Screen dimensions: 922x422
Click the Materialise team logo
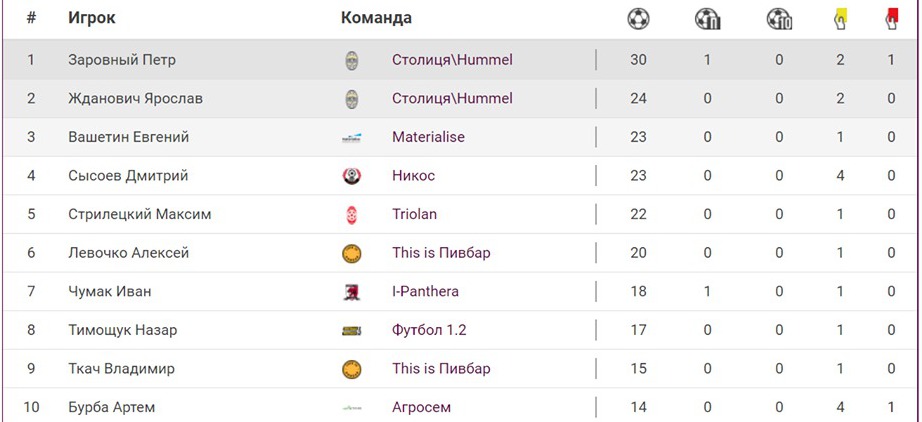click(x=351, y=137)
